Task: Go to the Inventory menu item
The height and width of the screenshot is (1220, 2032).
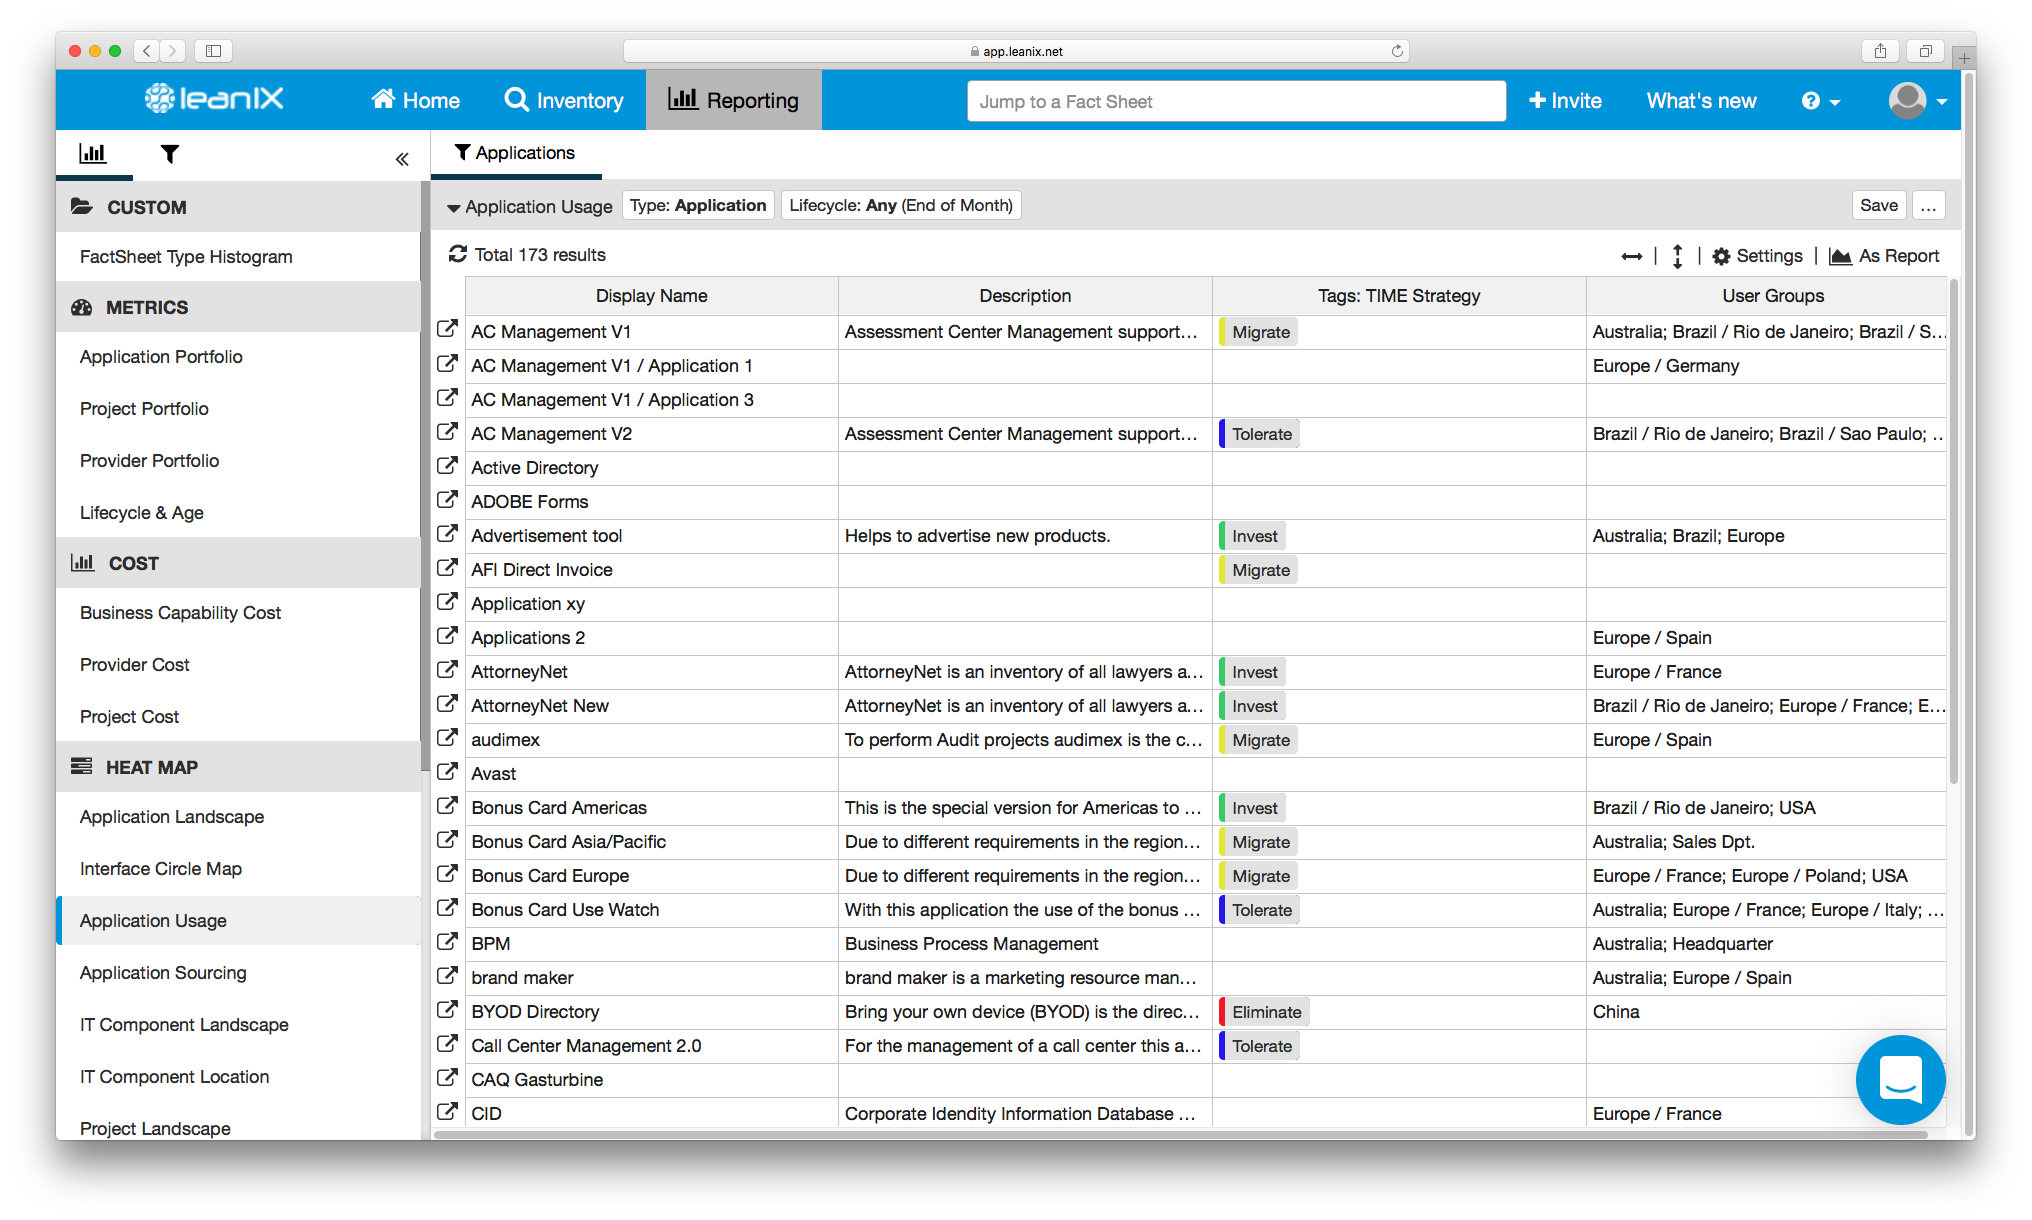Action: coord(564,100)
